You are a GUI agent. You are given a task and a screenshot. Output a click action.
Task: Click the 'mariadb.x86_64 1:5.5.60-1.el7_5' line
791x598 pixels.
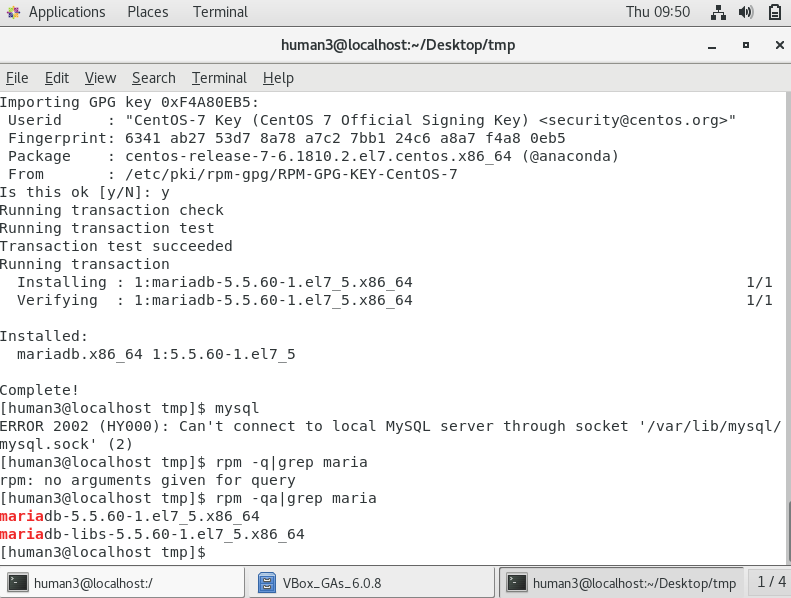[156, 354]
